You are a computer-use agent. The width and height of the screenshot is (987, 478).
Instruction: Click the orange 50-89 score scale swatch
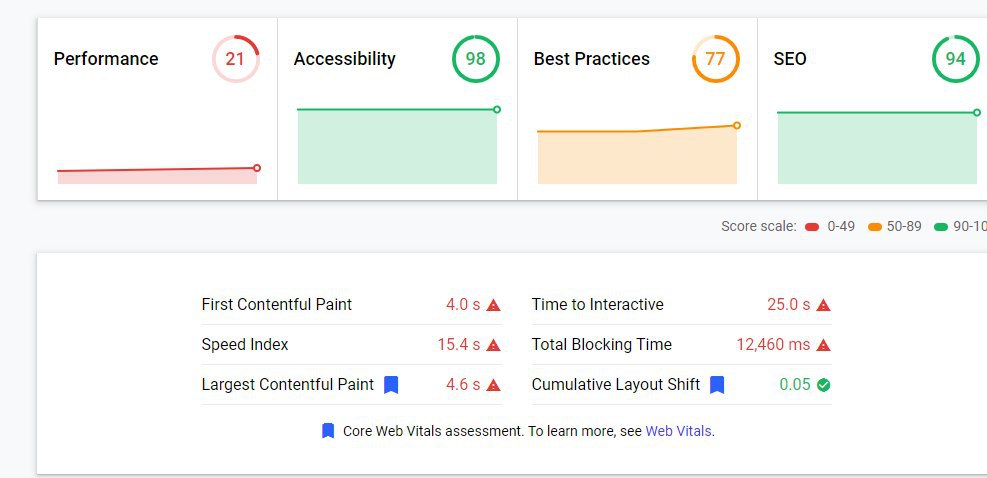click(875, 227)
